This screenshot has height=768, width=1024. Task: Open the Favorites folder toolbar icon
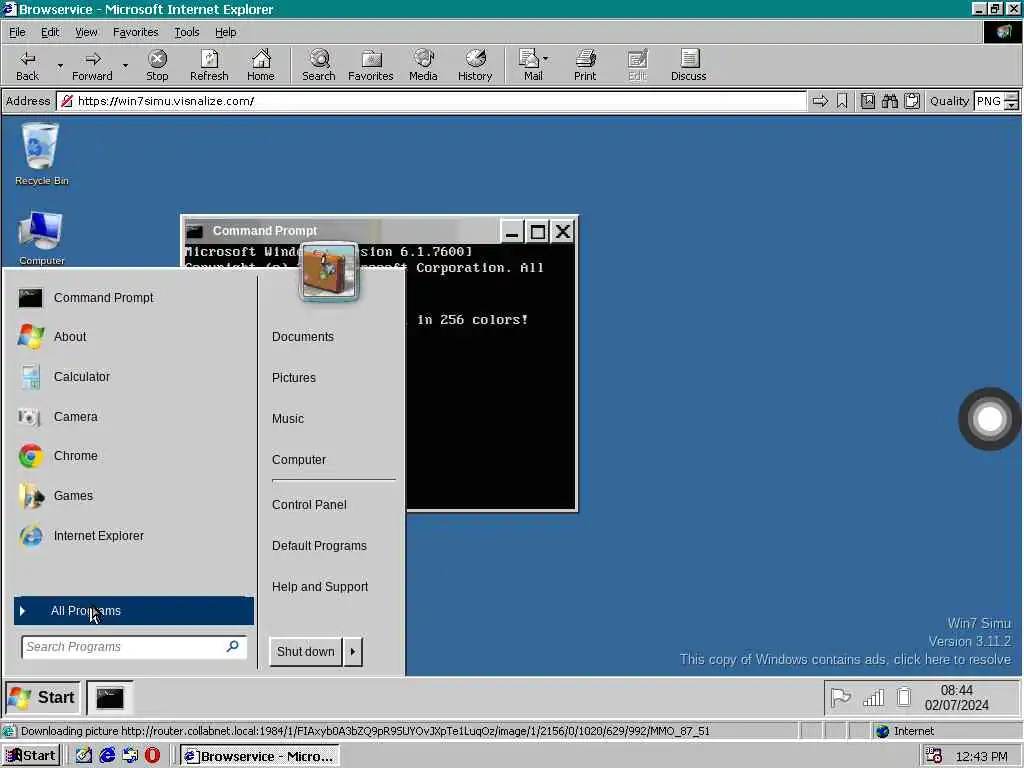[371, 65]
